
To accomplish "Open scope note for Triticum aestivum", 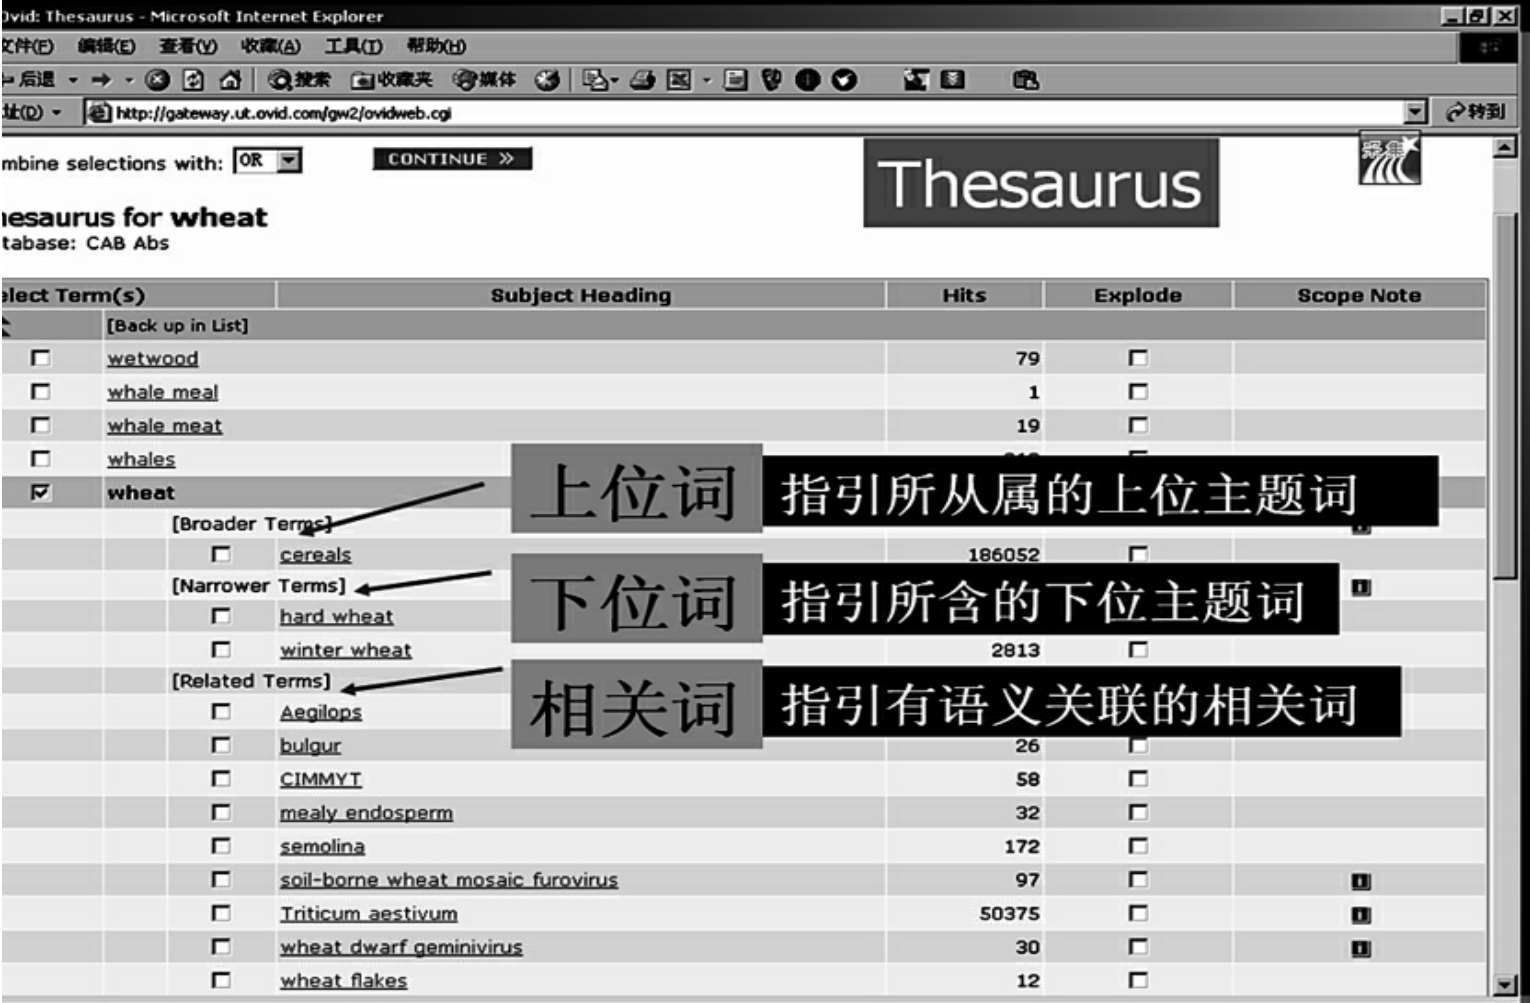I will [x=1361, y=915].
